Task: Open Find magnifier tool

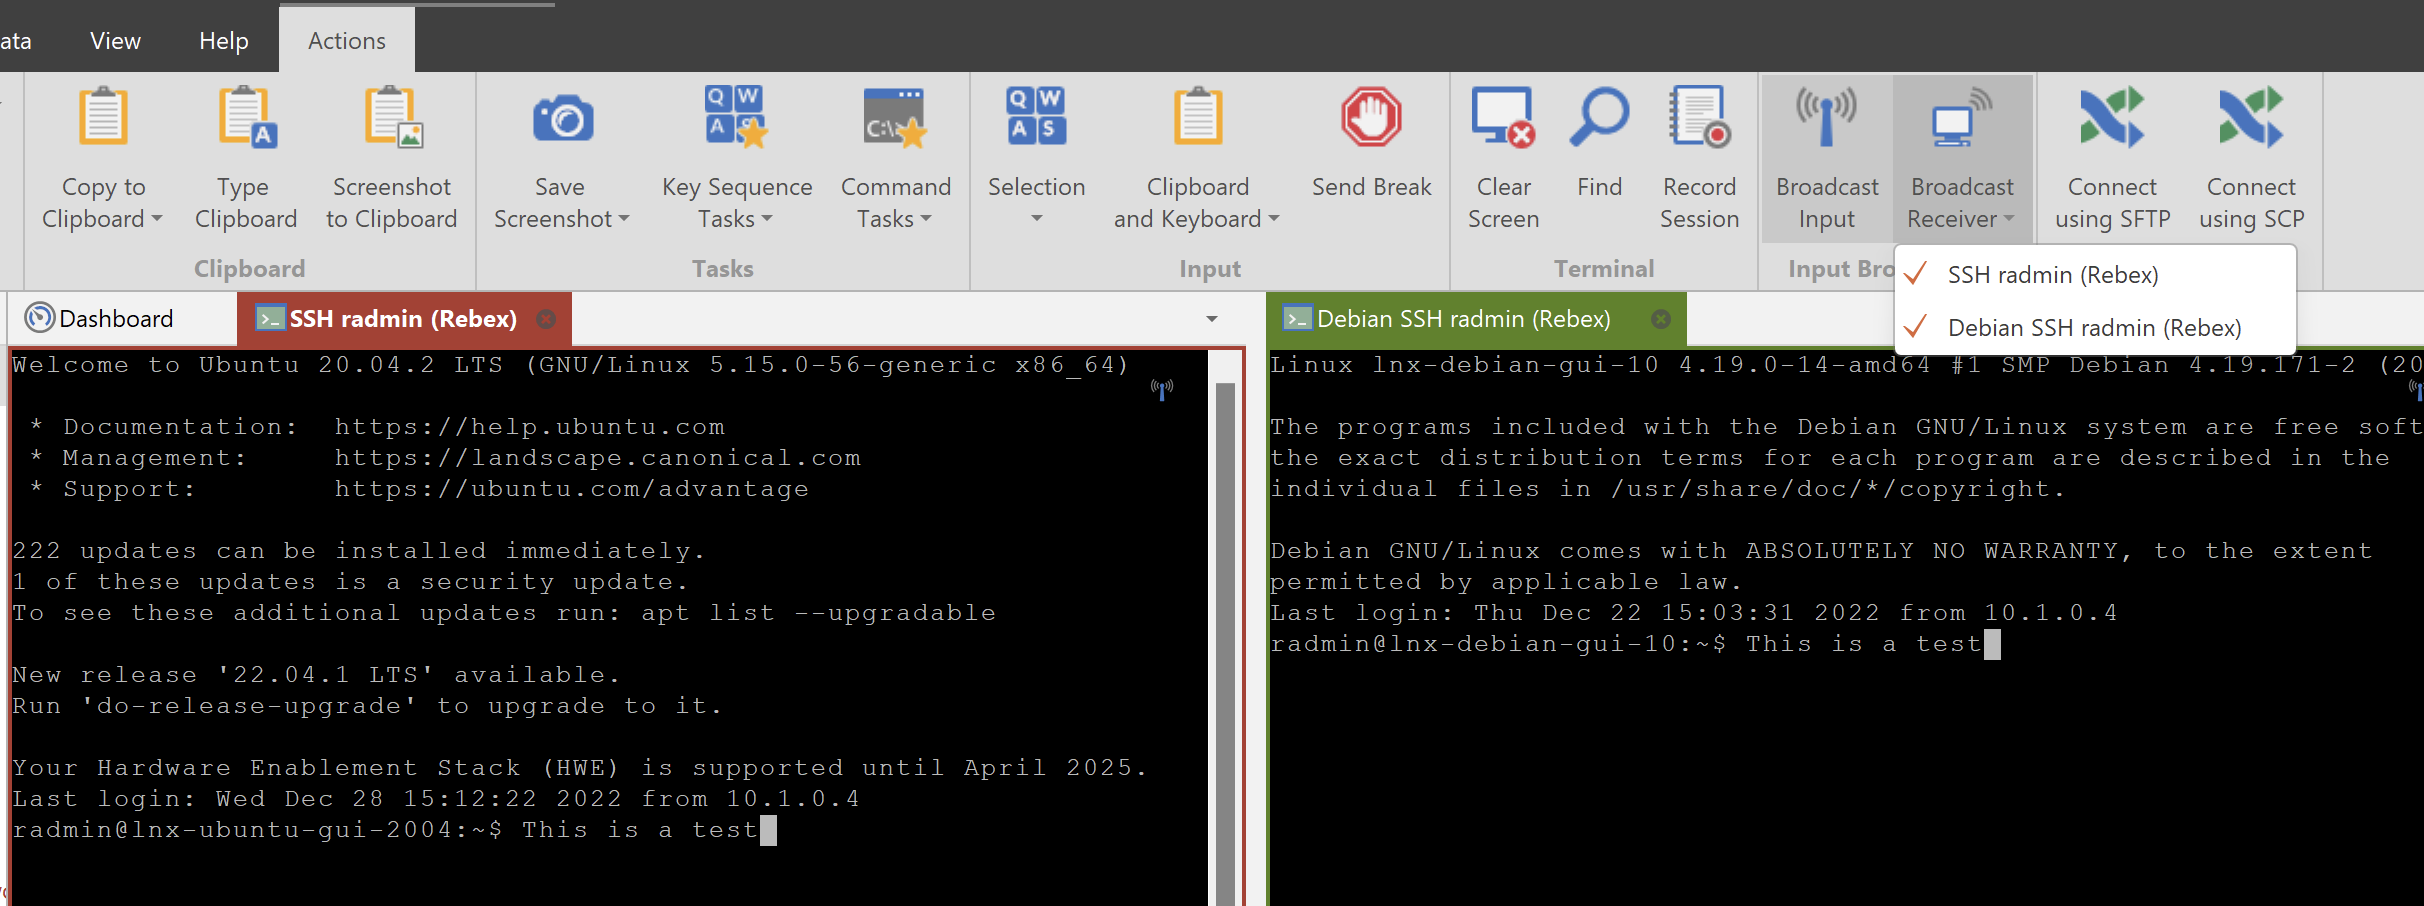Action: [1599, 119]
